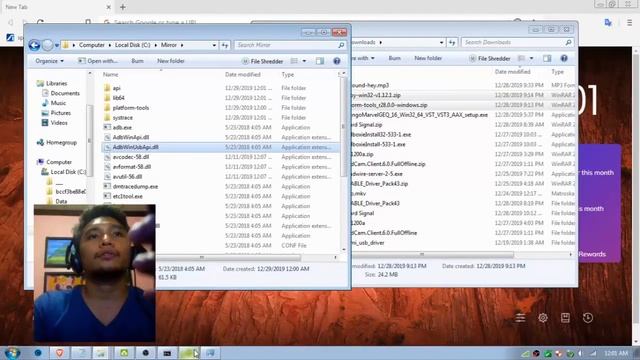The image size is (640, 360).
Task: Toggle preview pane icon in Downloads window
Action: 547,58
